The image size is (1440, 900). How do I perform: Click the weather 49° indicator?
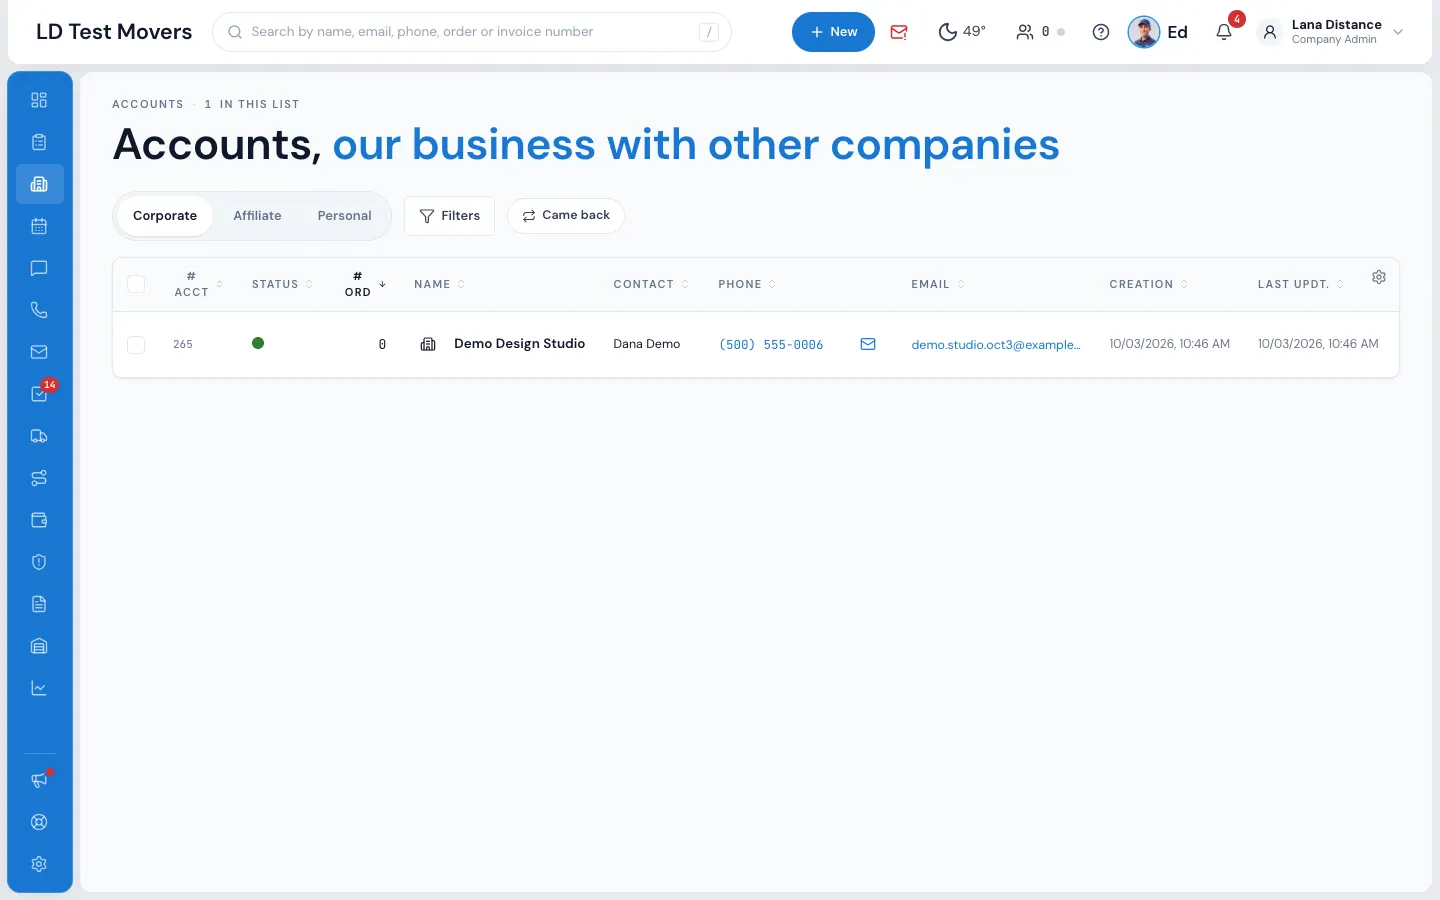click(962, 32)
